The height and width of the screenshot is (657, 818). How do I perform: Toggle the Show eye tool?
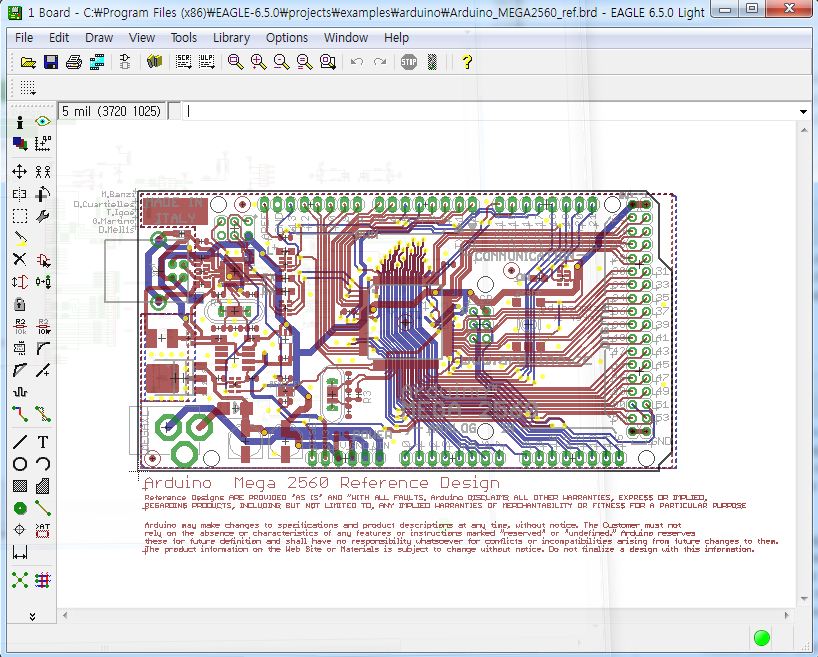[x=43, y=122]
